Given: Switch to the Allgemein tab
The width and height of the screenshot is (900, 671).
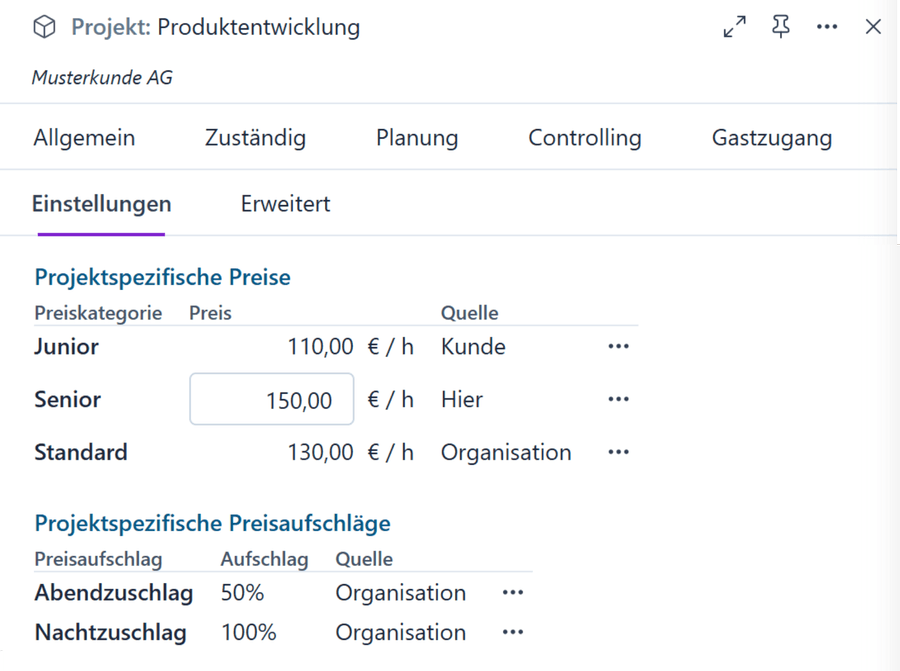Looking at the screenshot, I should pos(84,138).
